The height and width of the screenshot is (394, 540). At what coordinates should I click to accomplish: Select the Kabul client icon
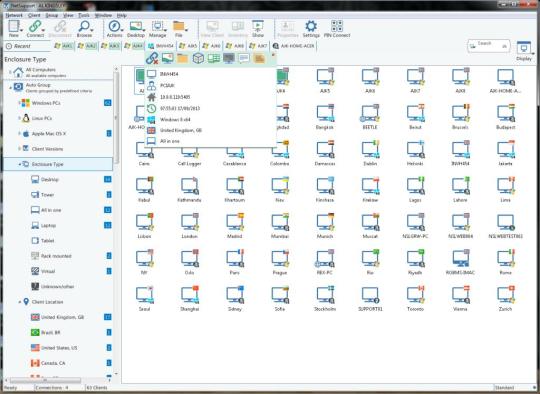(144, 186)
